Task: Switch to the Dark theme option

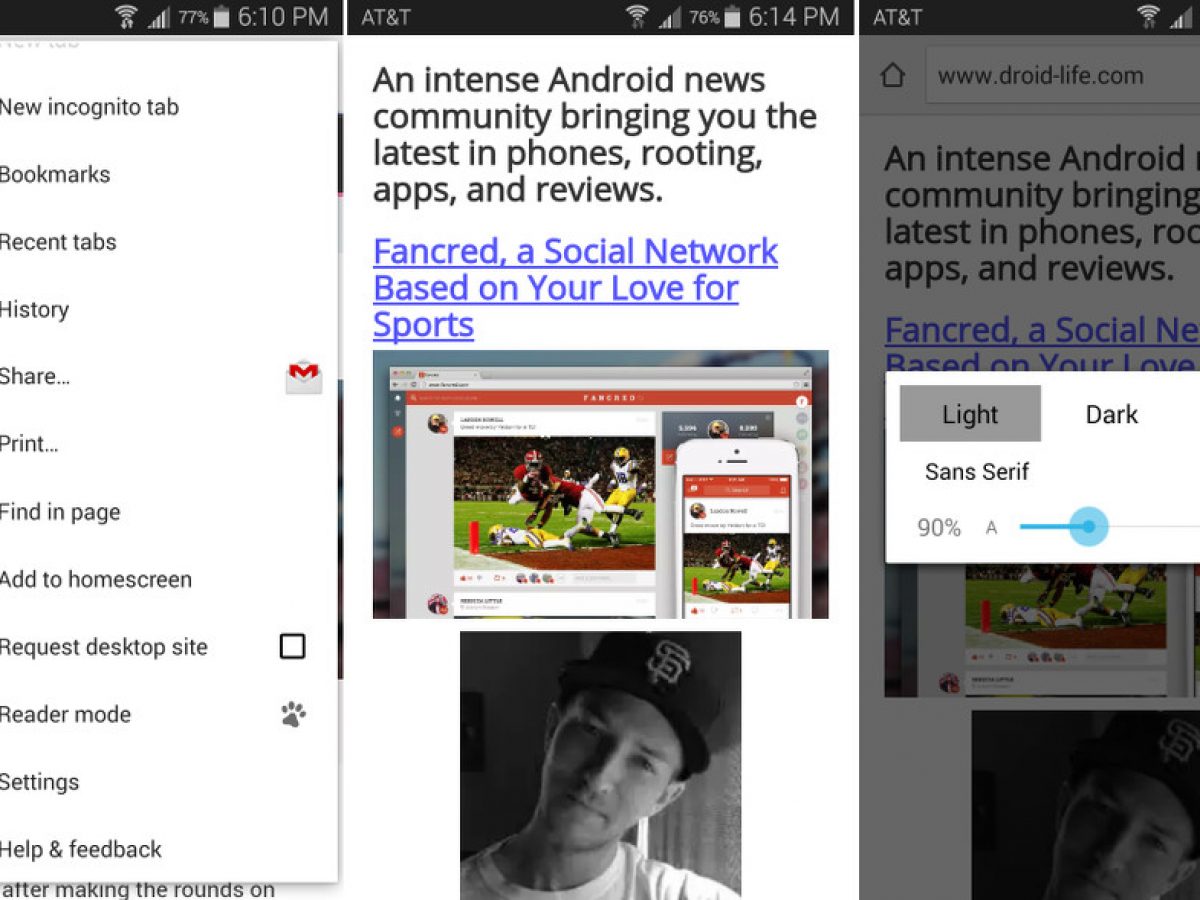Action: point(1112,414)
